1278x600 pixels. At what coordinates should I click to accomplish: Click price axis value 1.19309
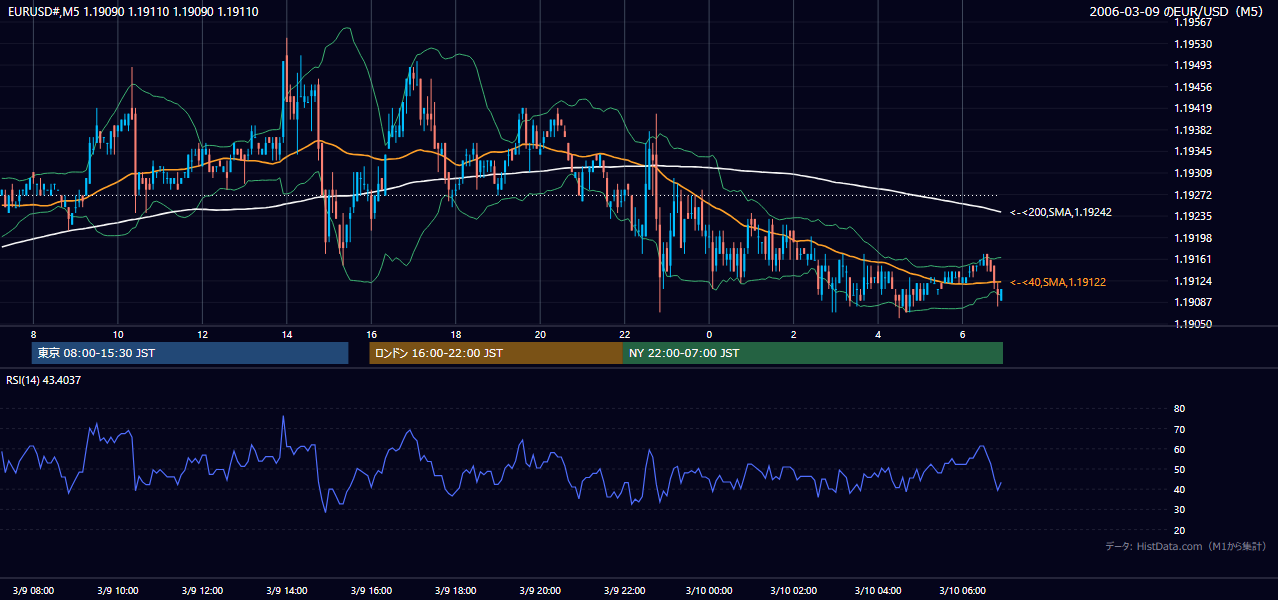click(1192, 173)
